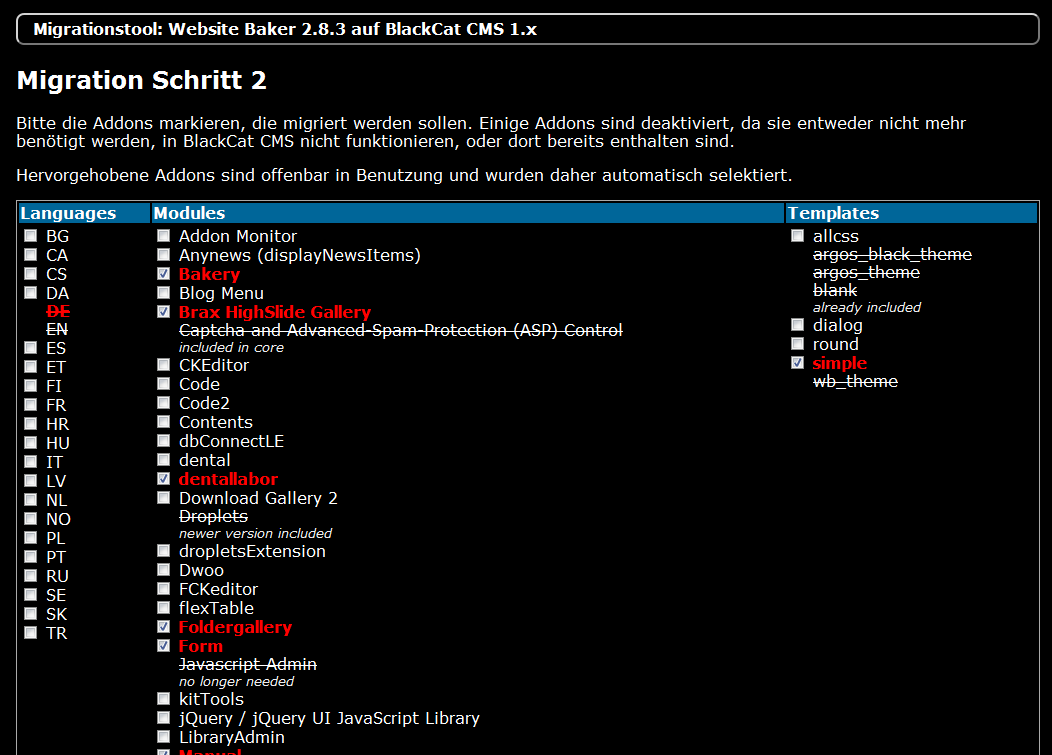1052x755 pixels.
Task: Enable the FI language checkbox
Action: click(x=31, y=385)
